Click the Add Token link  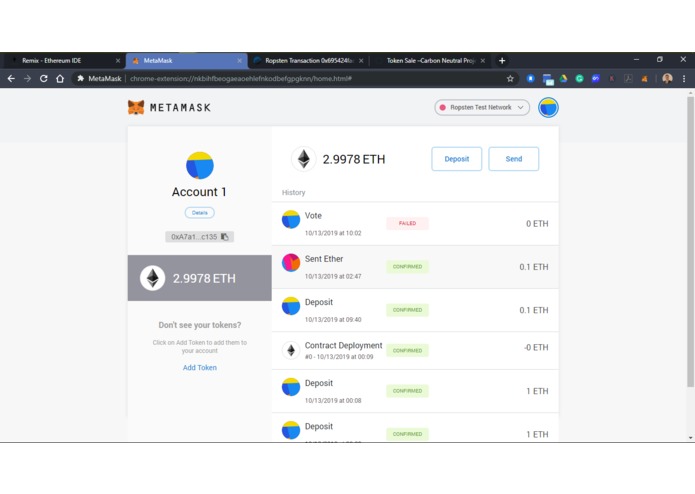tap(199, 367)
